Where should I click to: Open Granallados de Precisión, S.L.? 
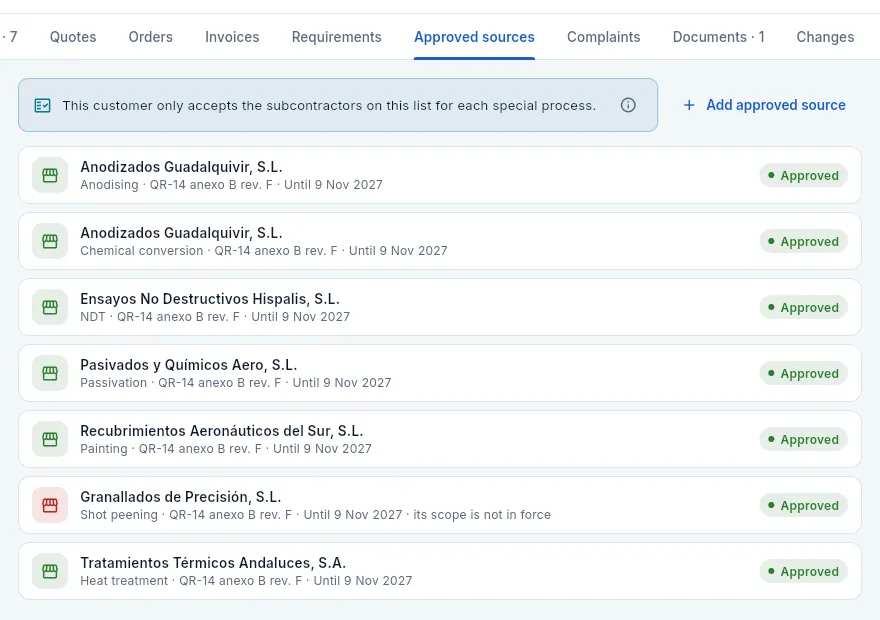[x=181, y=497]
